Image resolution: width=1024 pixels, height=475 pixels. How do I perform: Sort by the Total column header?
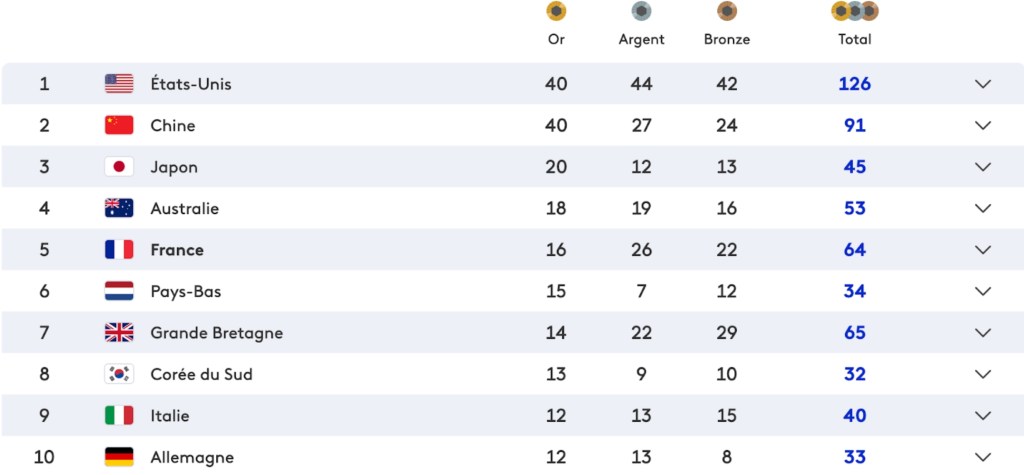pos(854,40)
